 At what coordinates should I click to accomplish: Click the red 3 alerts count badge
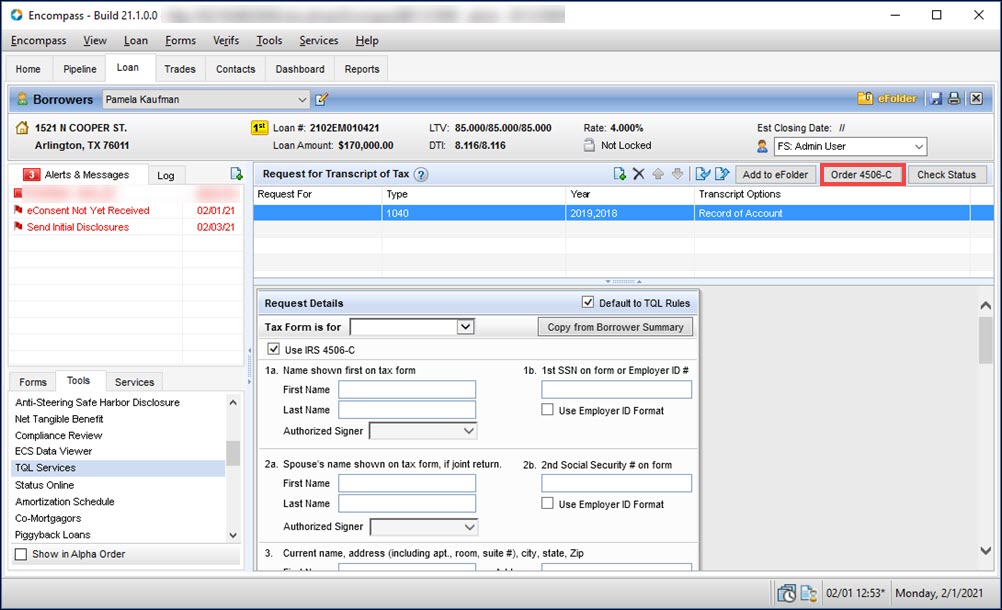pyautogui.click(x=31, y=174)
